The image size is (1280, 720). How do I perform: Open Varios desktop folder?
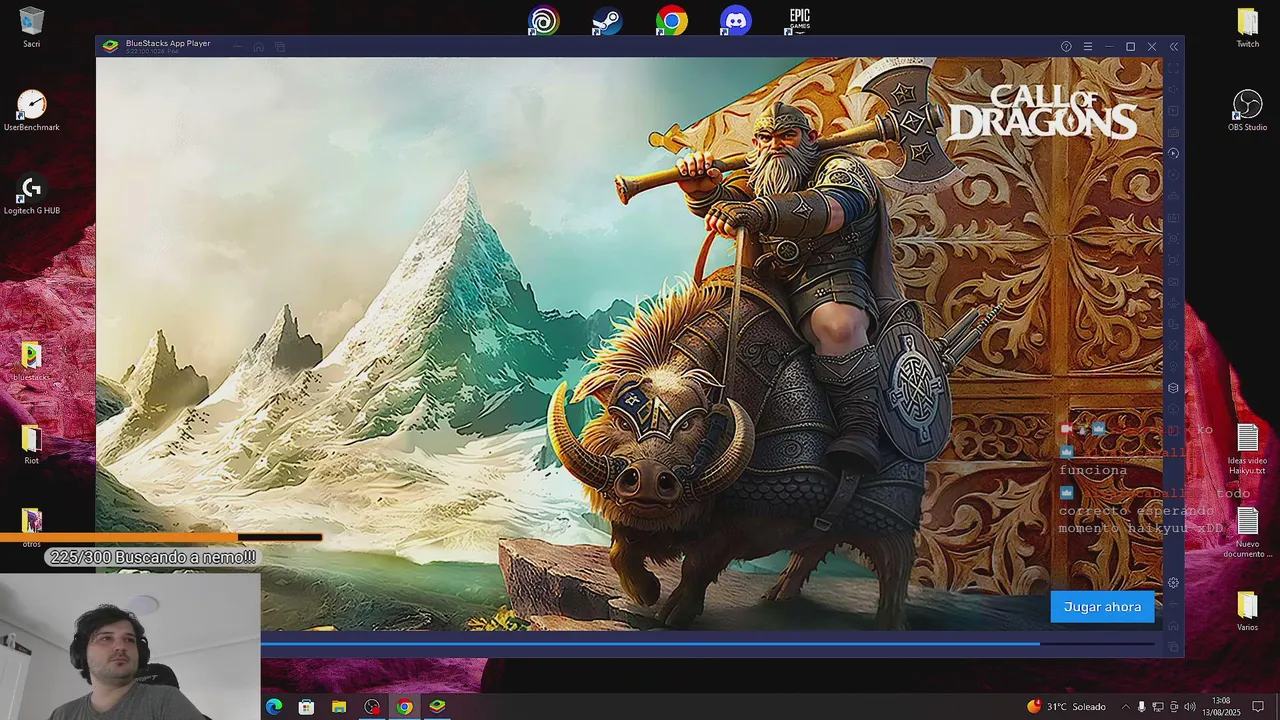(1248, 610)
